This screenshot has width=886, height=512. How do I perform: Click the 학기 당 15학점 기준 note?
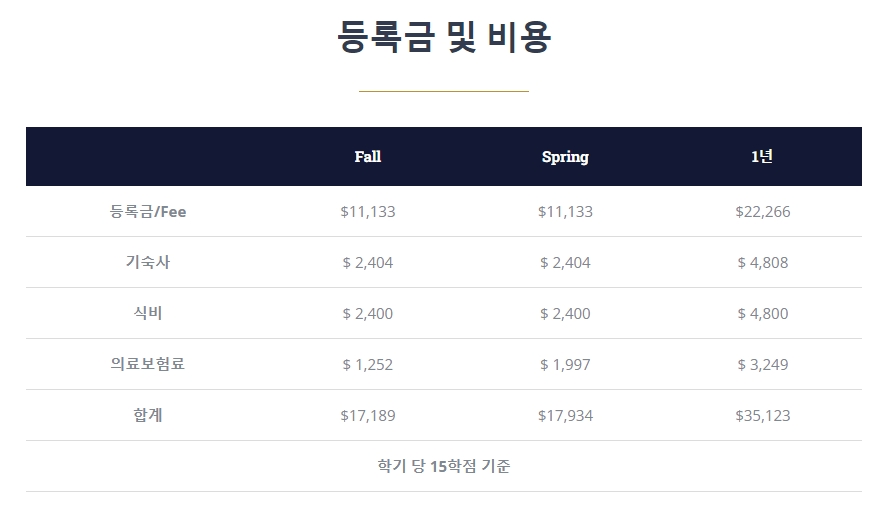pyautogui.click(x=444, y=466)
